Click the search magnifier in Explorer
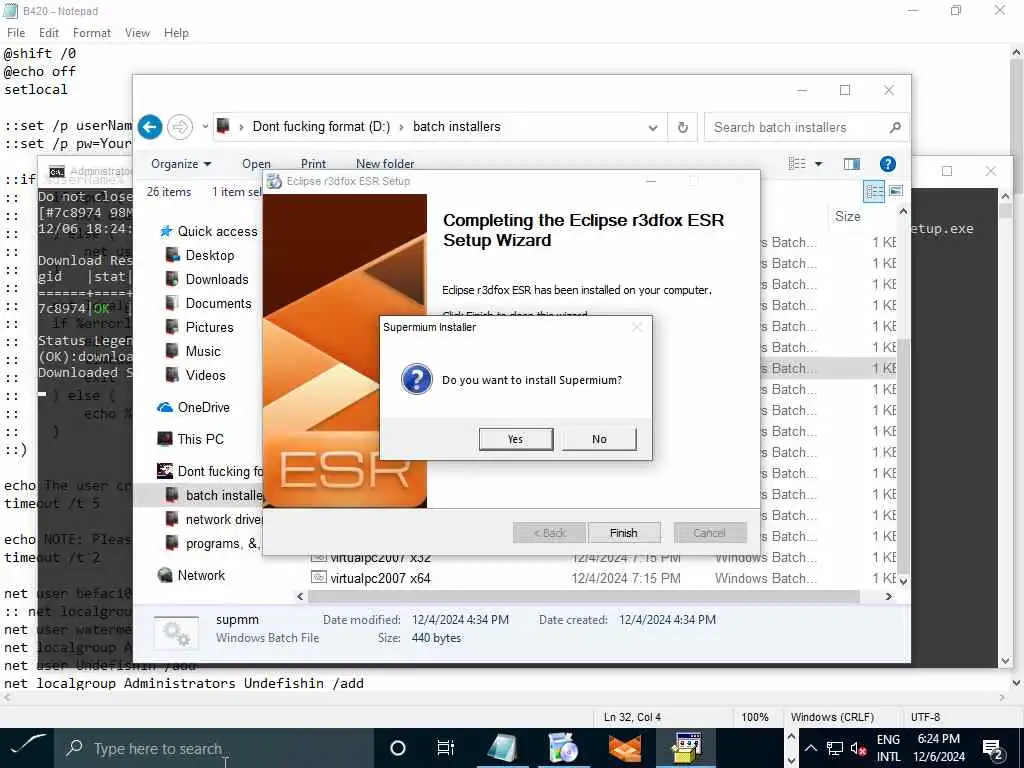 coord(895,127)
